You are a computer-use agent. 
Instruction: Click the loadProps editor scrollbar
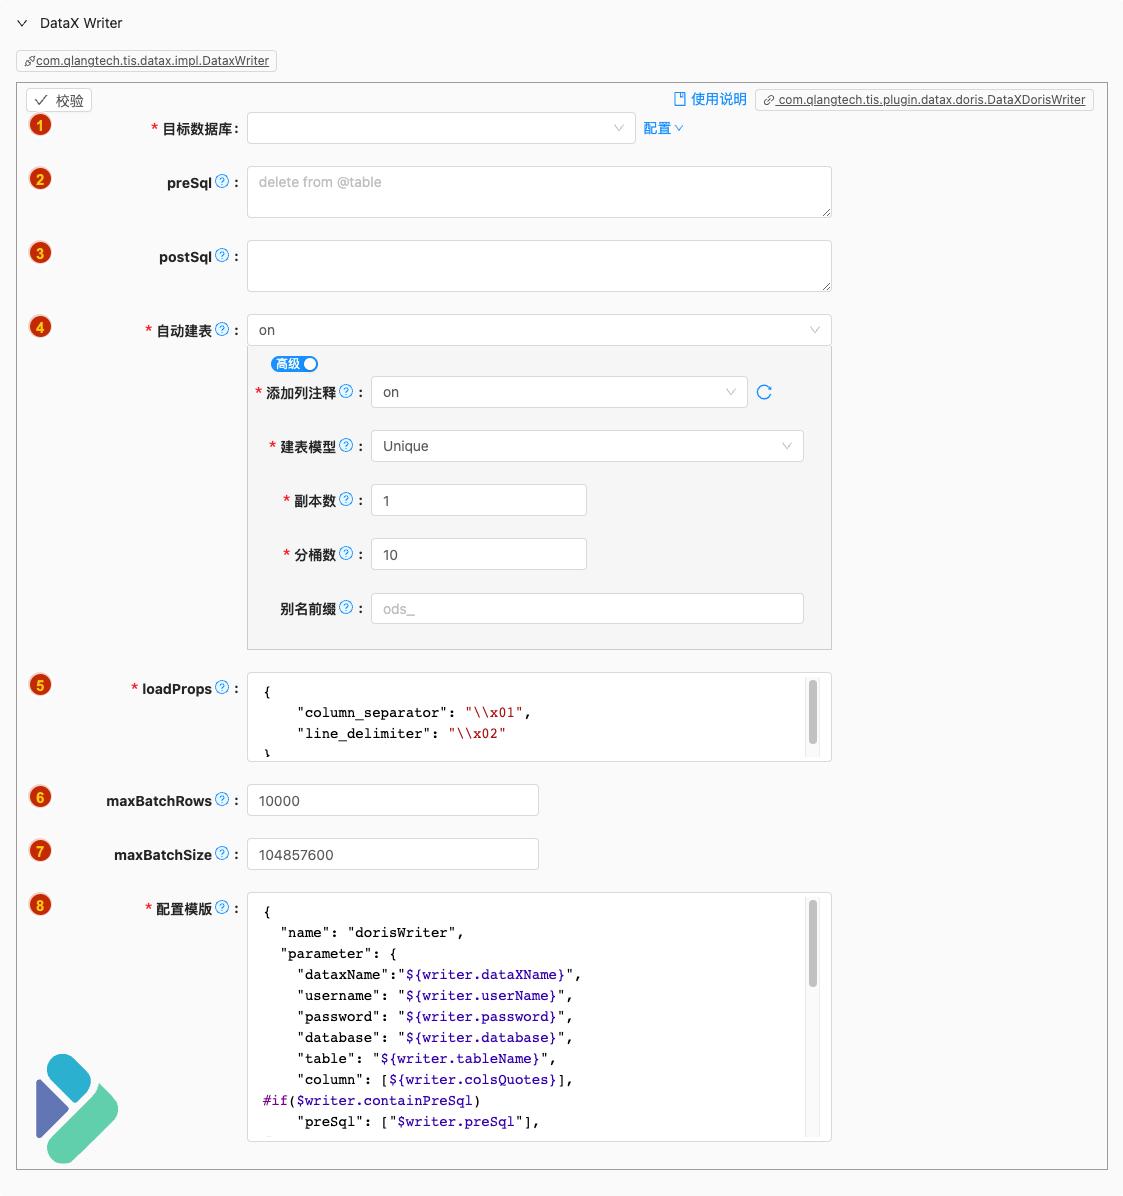812,712
